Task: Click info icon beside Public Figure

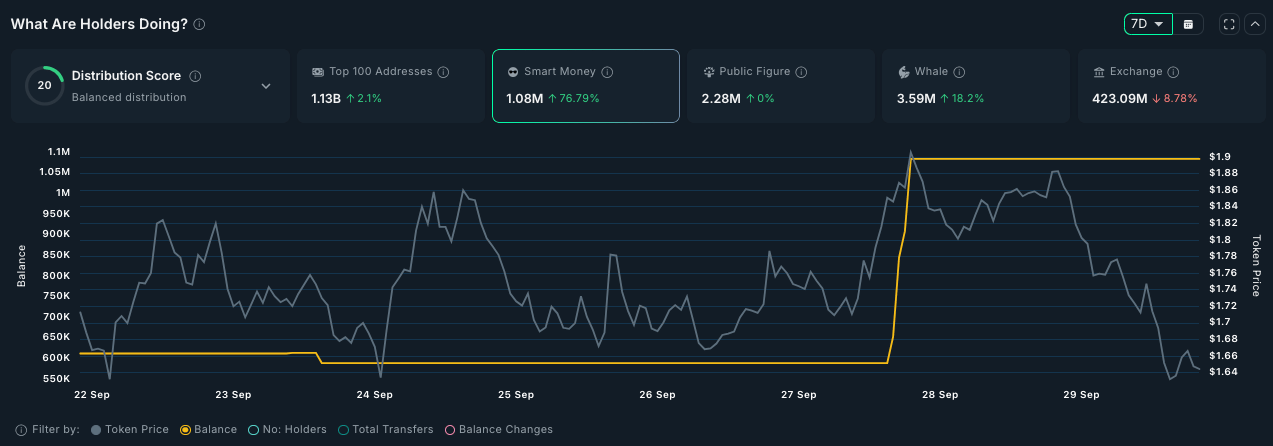Action: (802, 72)
